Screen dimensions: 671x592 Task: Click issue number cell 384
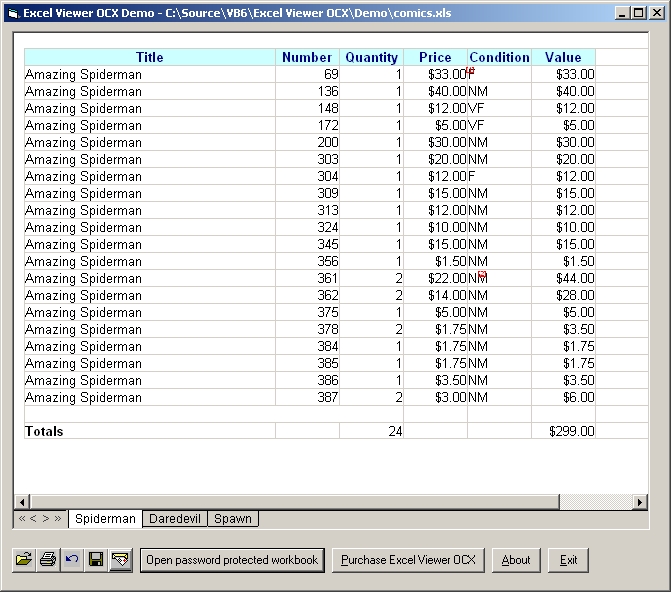pyautogui.click(x=307, y=346)
